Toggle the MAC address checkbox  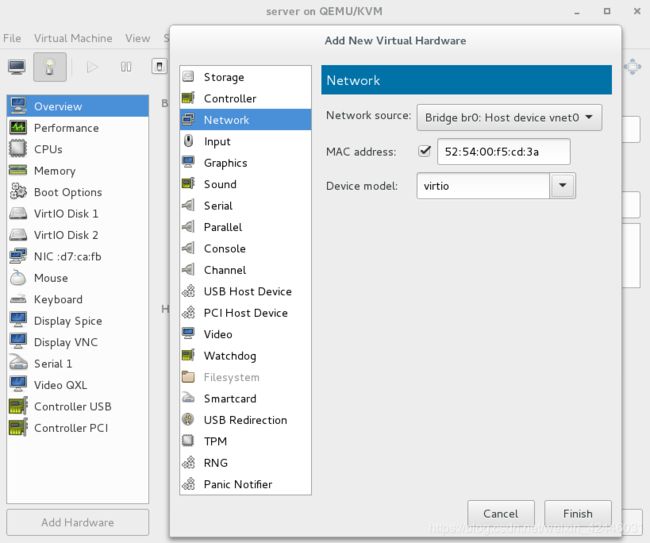424,151
